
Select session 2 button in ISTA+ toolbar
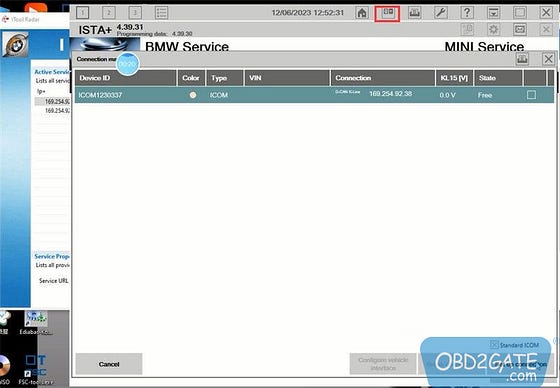109,13
